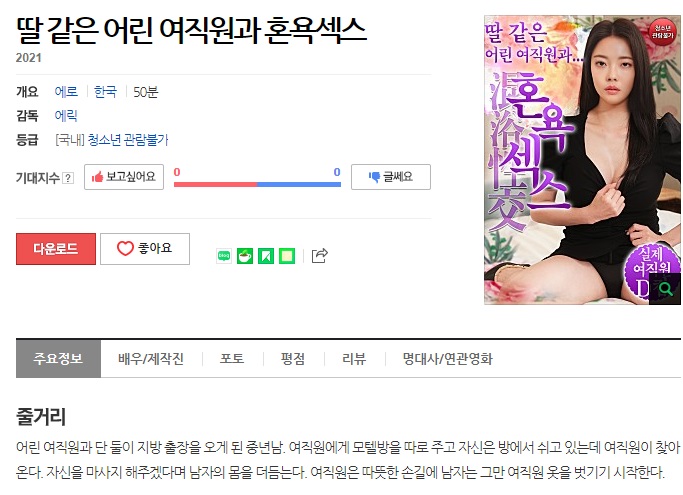Open the share arrow icon
The width and height of the screenshot is (683, 495).
click(x=320, y=255)
